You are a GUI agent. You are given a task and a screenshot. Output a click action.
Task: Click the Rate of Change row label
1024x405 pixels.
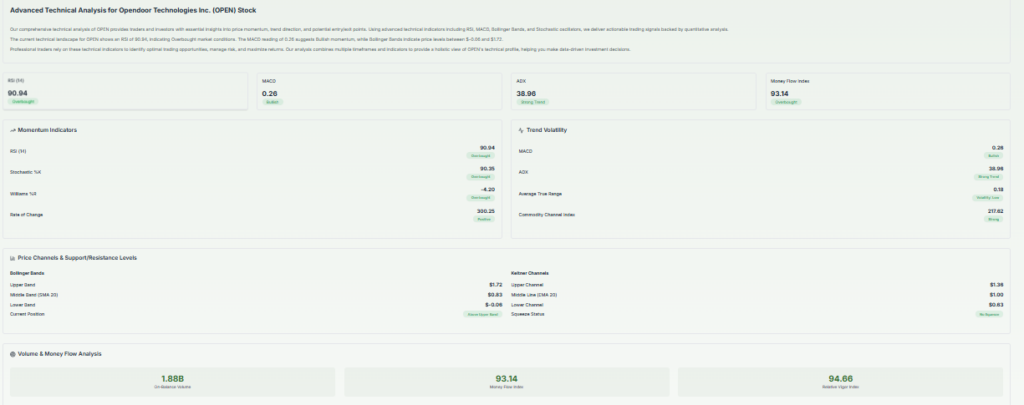click(x=26, y=215)
